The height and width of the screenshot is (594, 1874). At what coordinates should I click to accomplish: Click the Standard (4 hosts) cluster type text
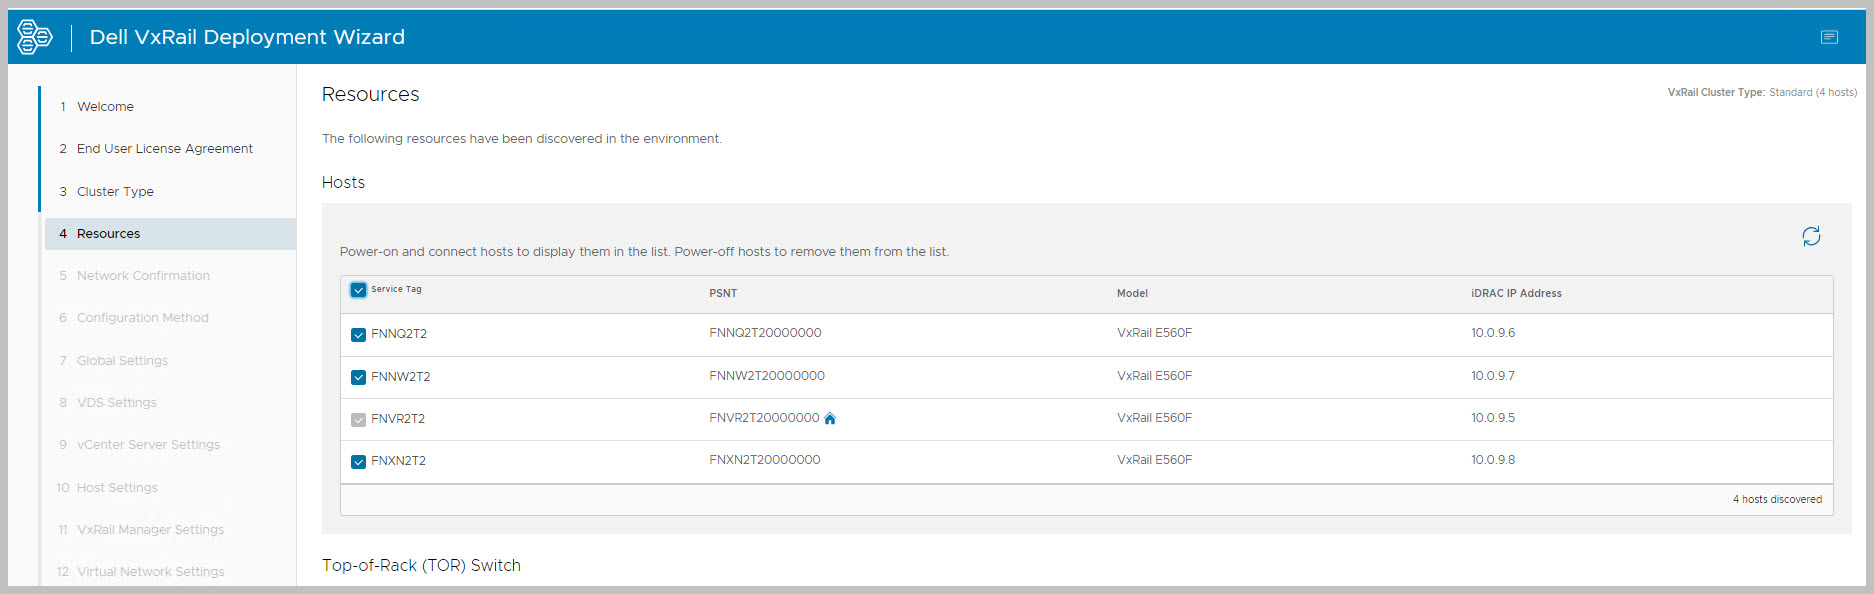point(1812,92)
